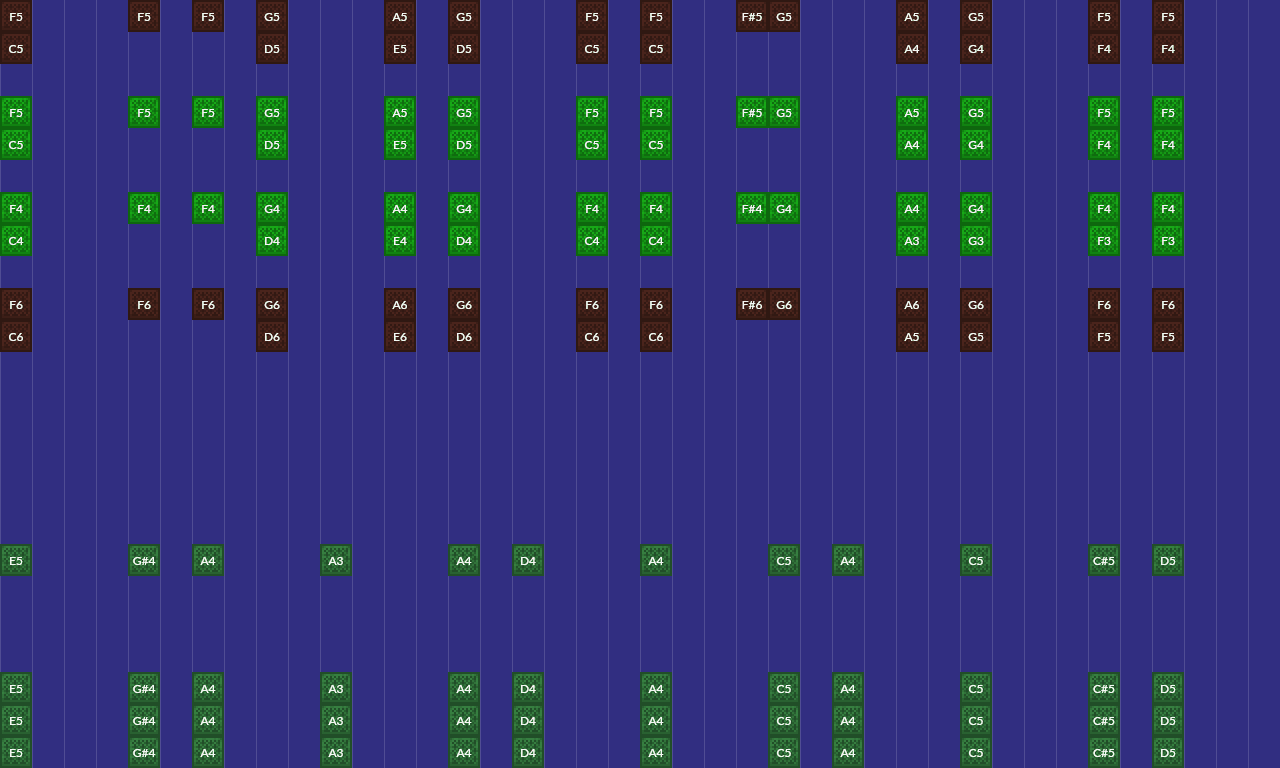
Task: Select the G4 note adjacent to F#4
Action: coord(784,208)
